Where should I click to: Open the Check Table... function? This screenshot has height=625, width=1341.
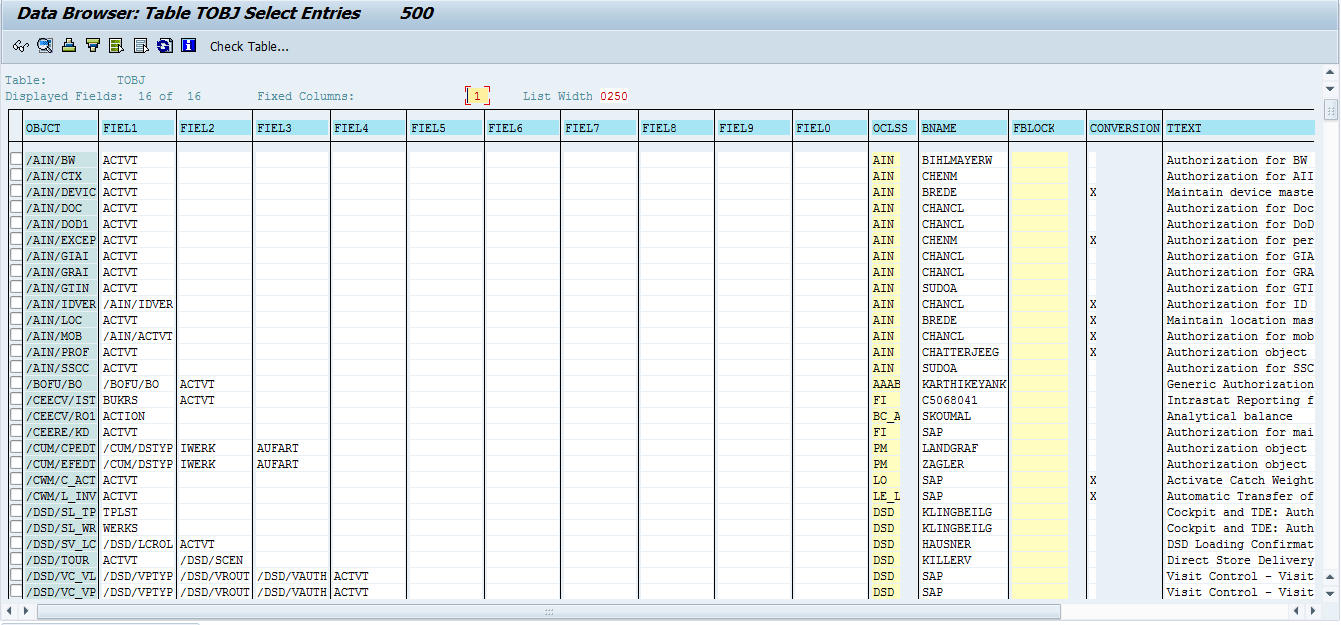point(249,47)
